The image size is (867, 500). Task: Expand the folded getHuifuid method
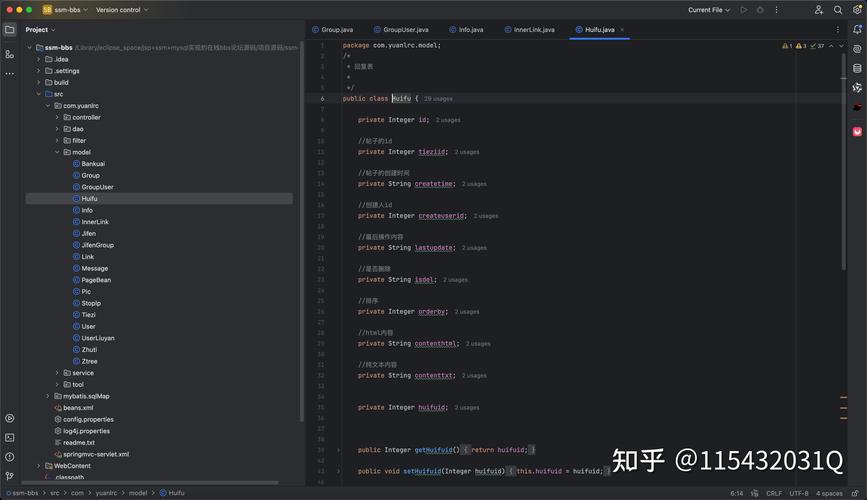tap(338, 450)
